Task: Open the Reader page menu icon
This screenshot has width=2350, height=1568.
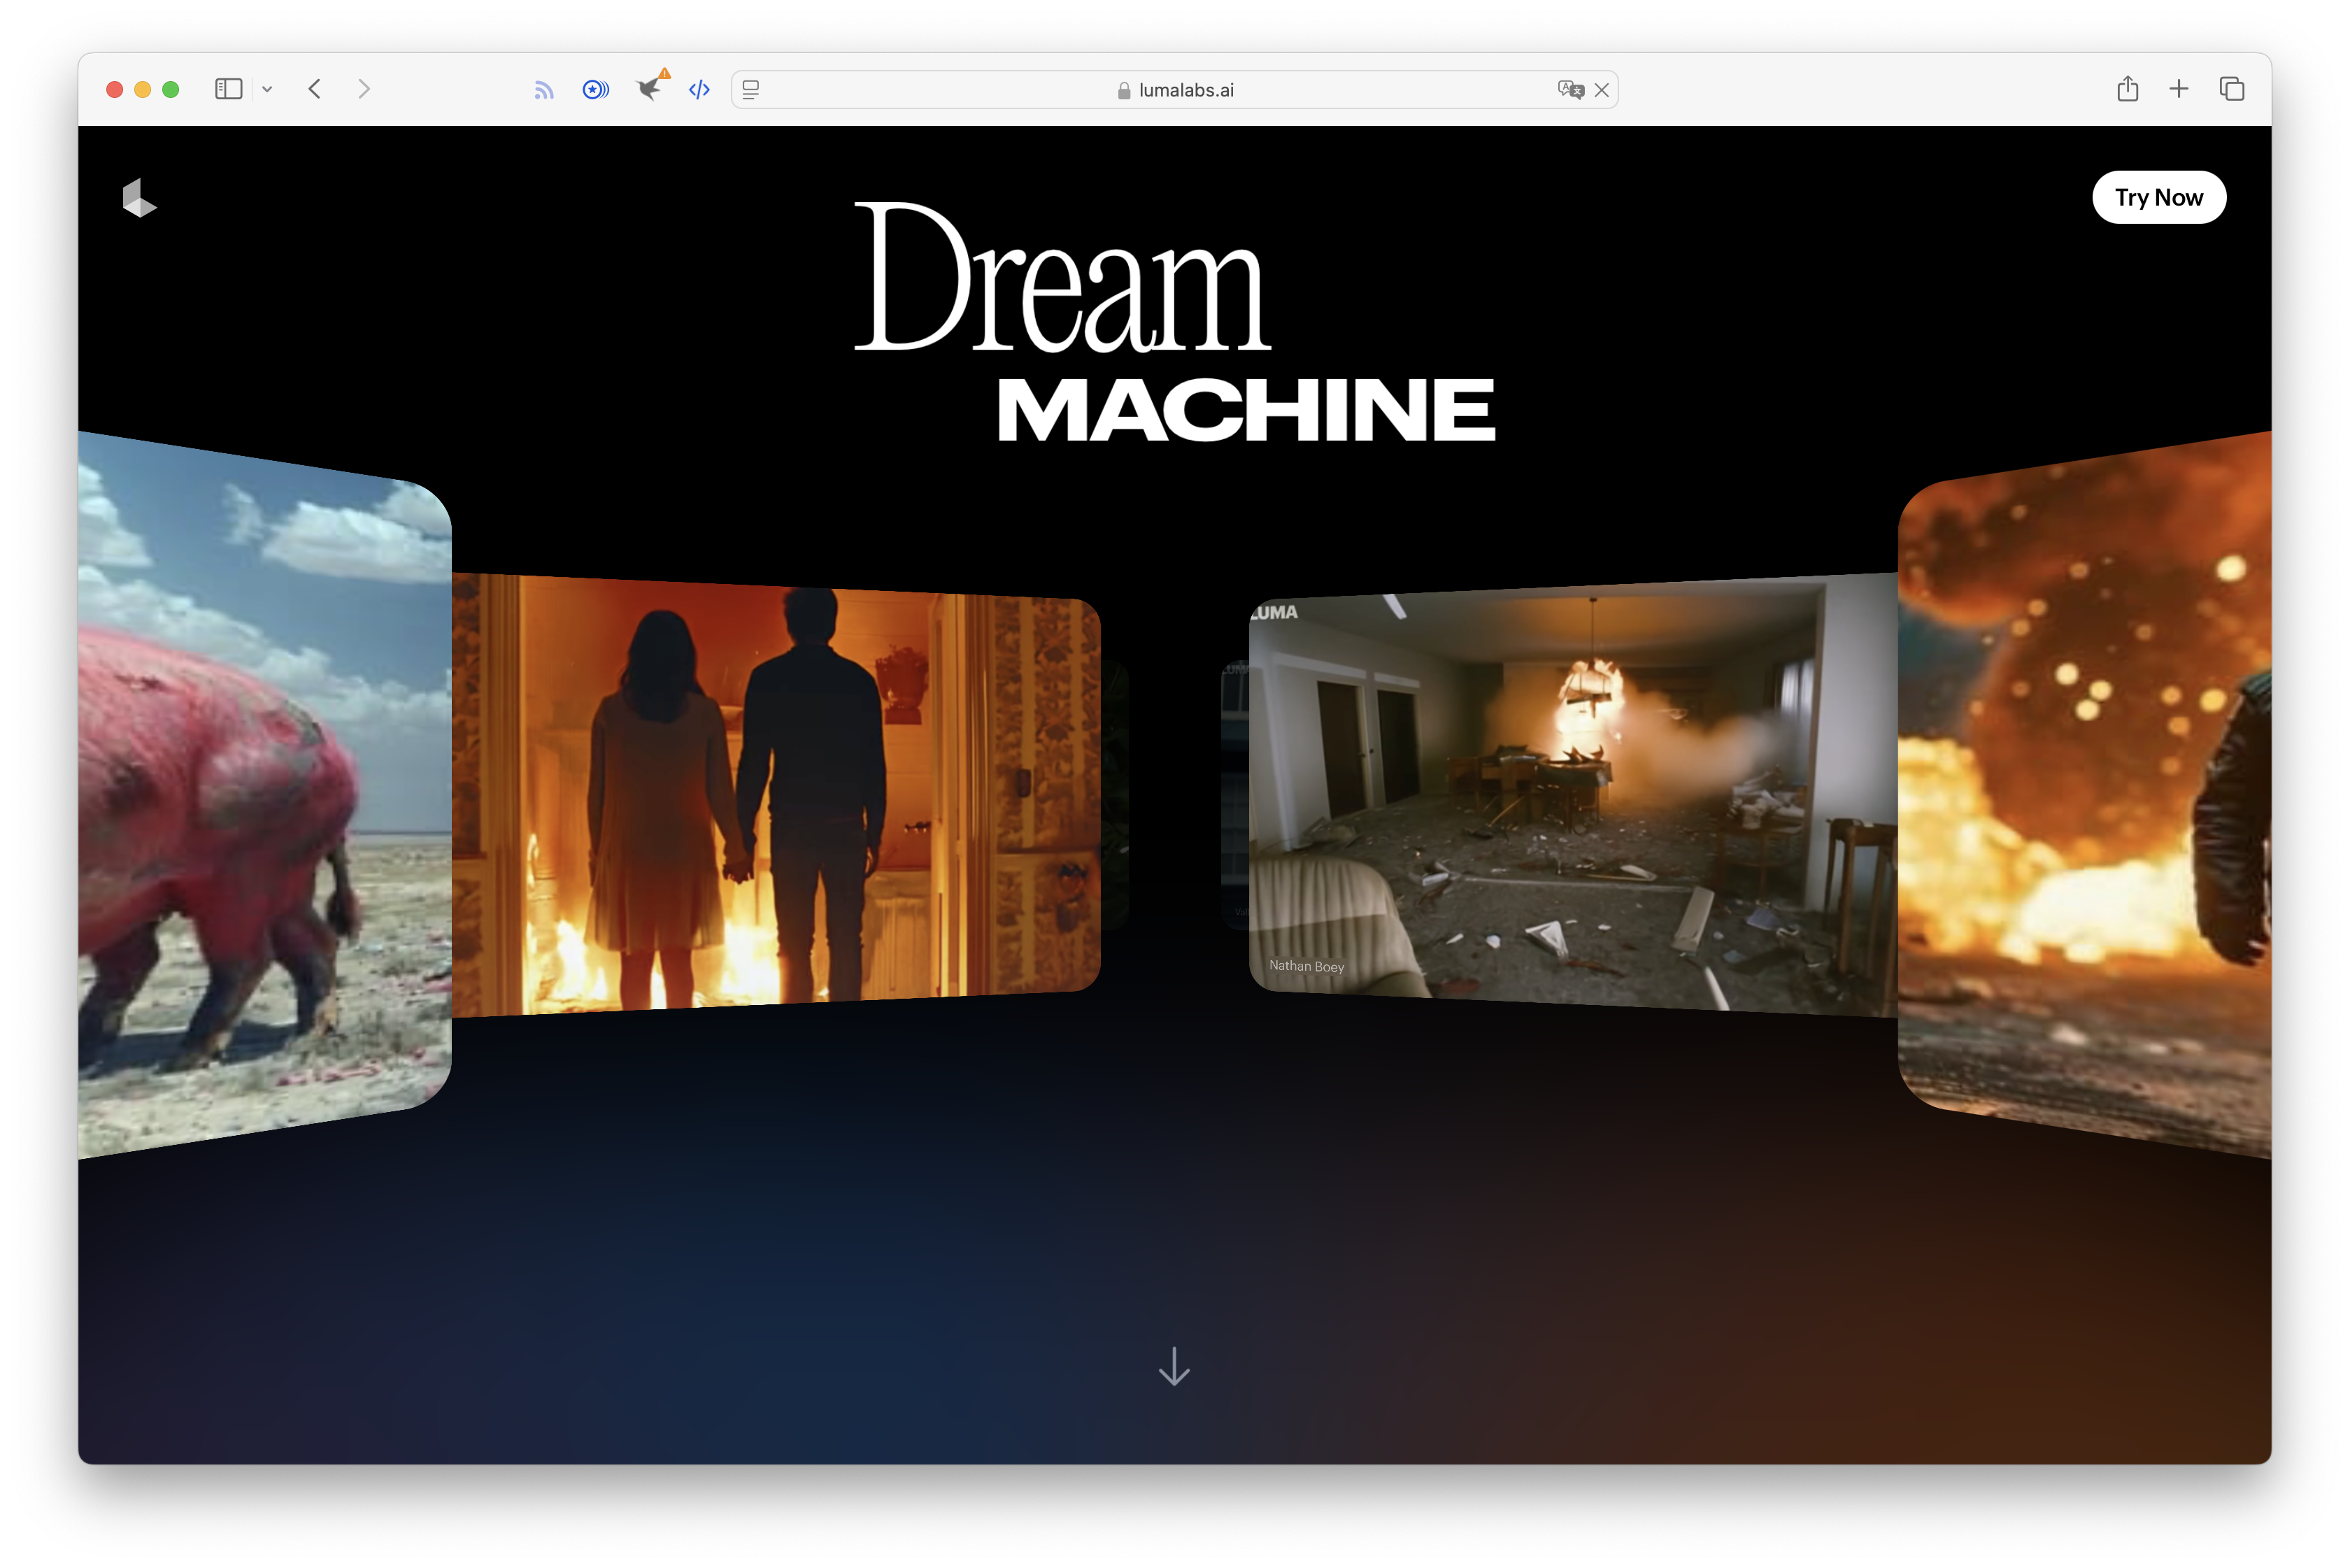Action: click(x=751, y=90)
